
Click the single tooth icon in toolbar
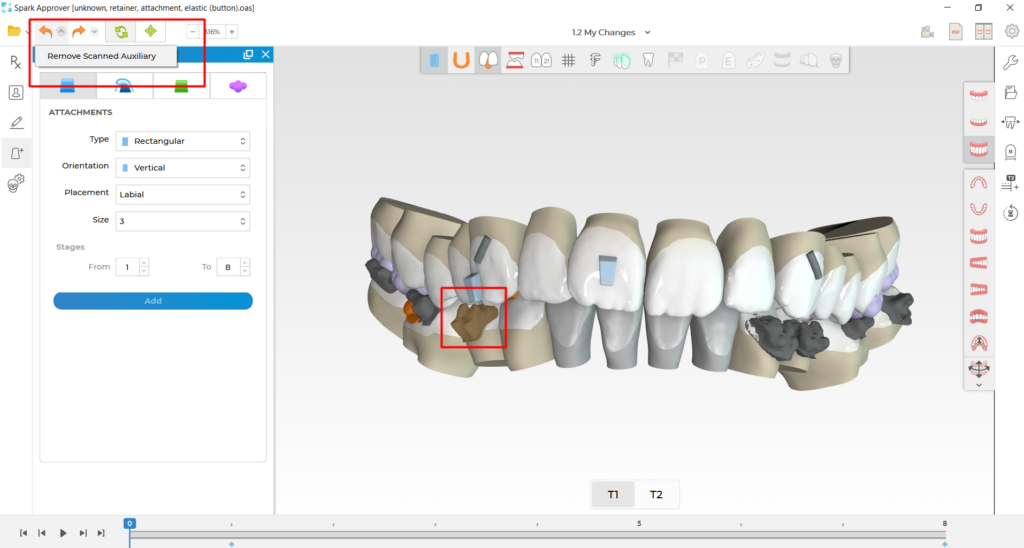648,61
